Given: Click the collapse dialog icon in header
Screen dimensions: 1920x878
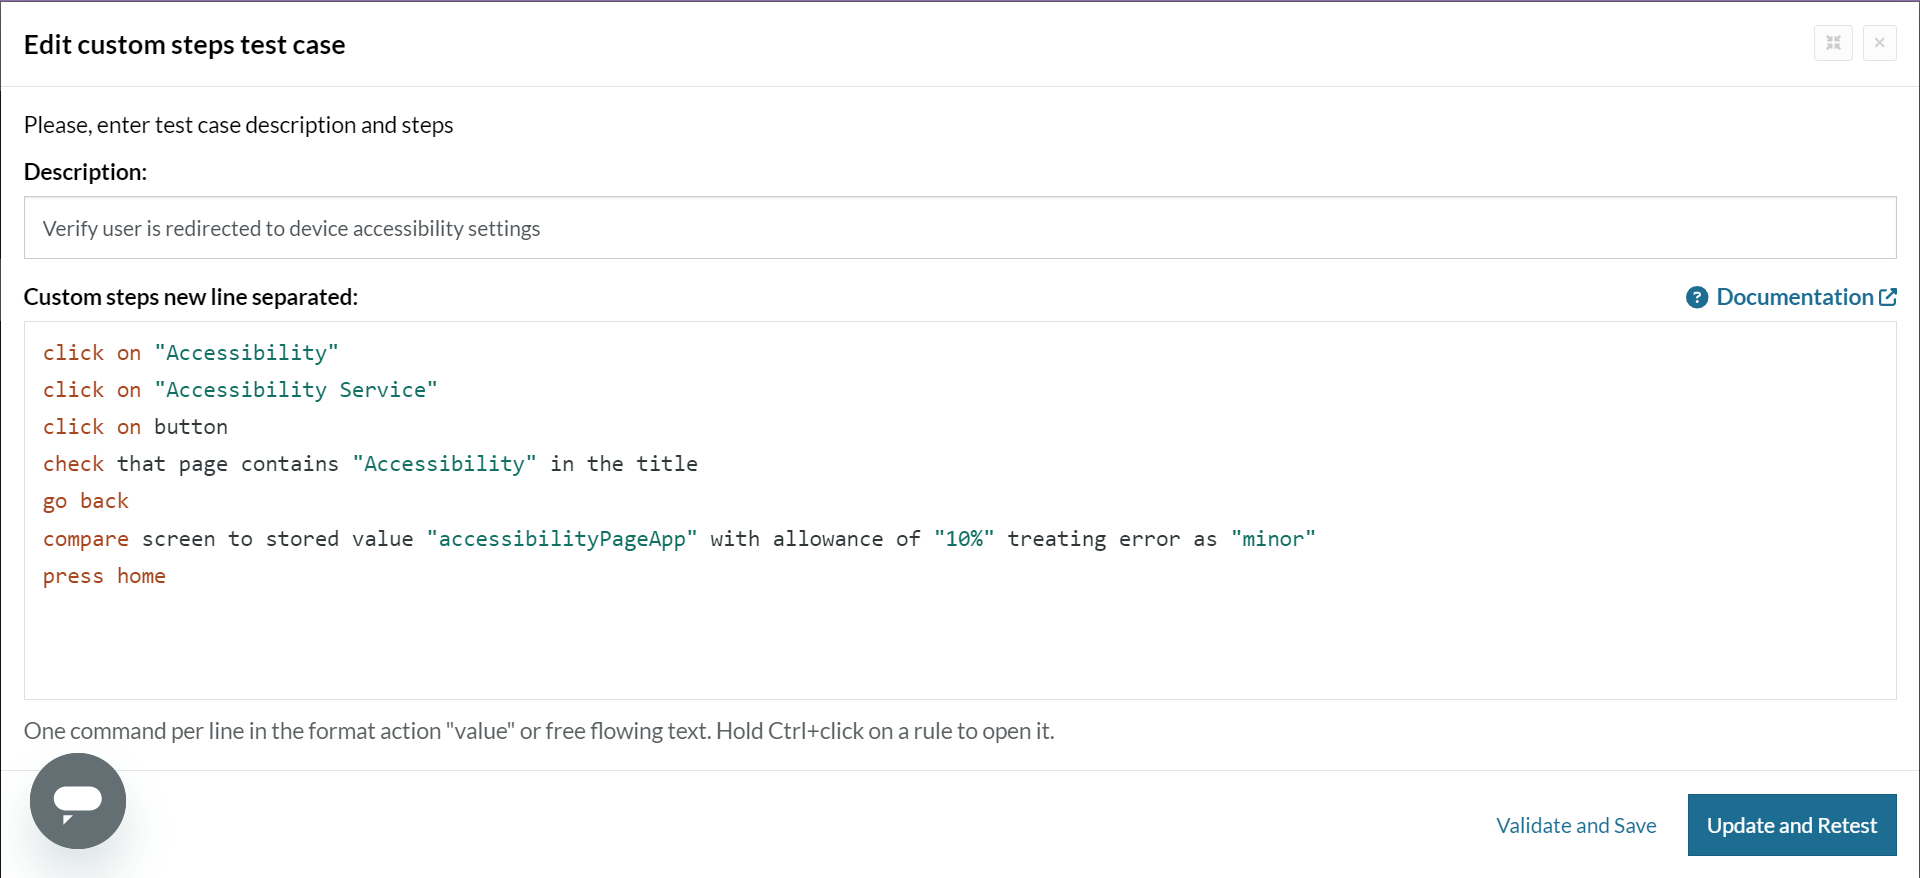Looking at the screenshot, I should click(1833, 43).
